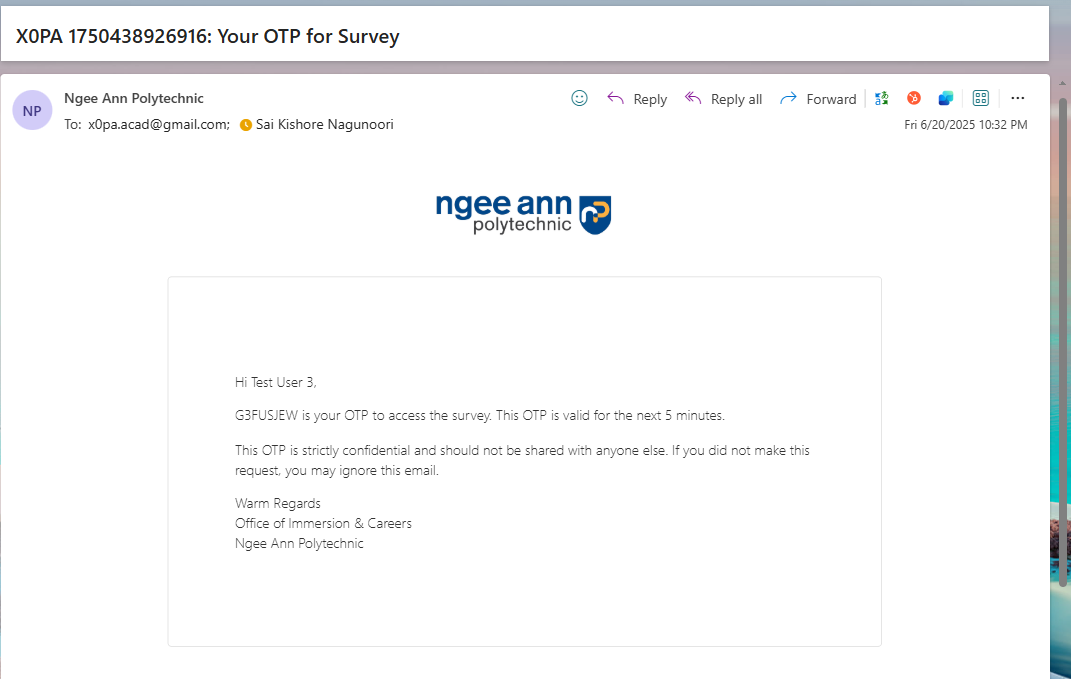The width and height of the screenshot is (1071, 679).
Task: Open the Apps grid icon
Action: point(980,98)
